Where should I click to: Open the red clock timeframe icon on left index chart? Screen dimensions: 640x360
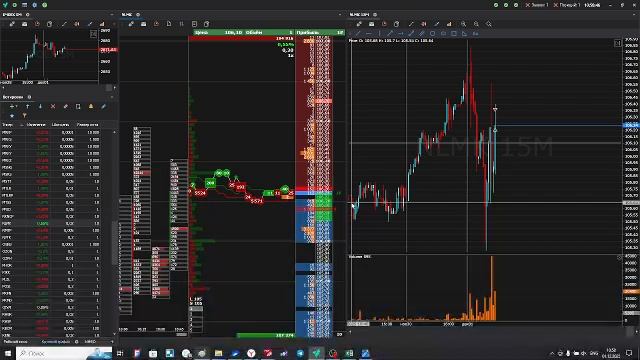pos(37,24)
